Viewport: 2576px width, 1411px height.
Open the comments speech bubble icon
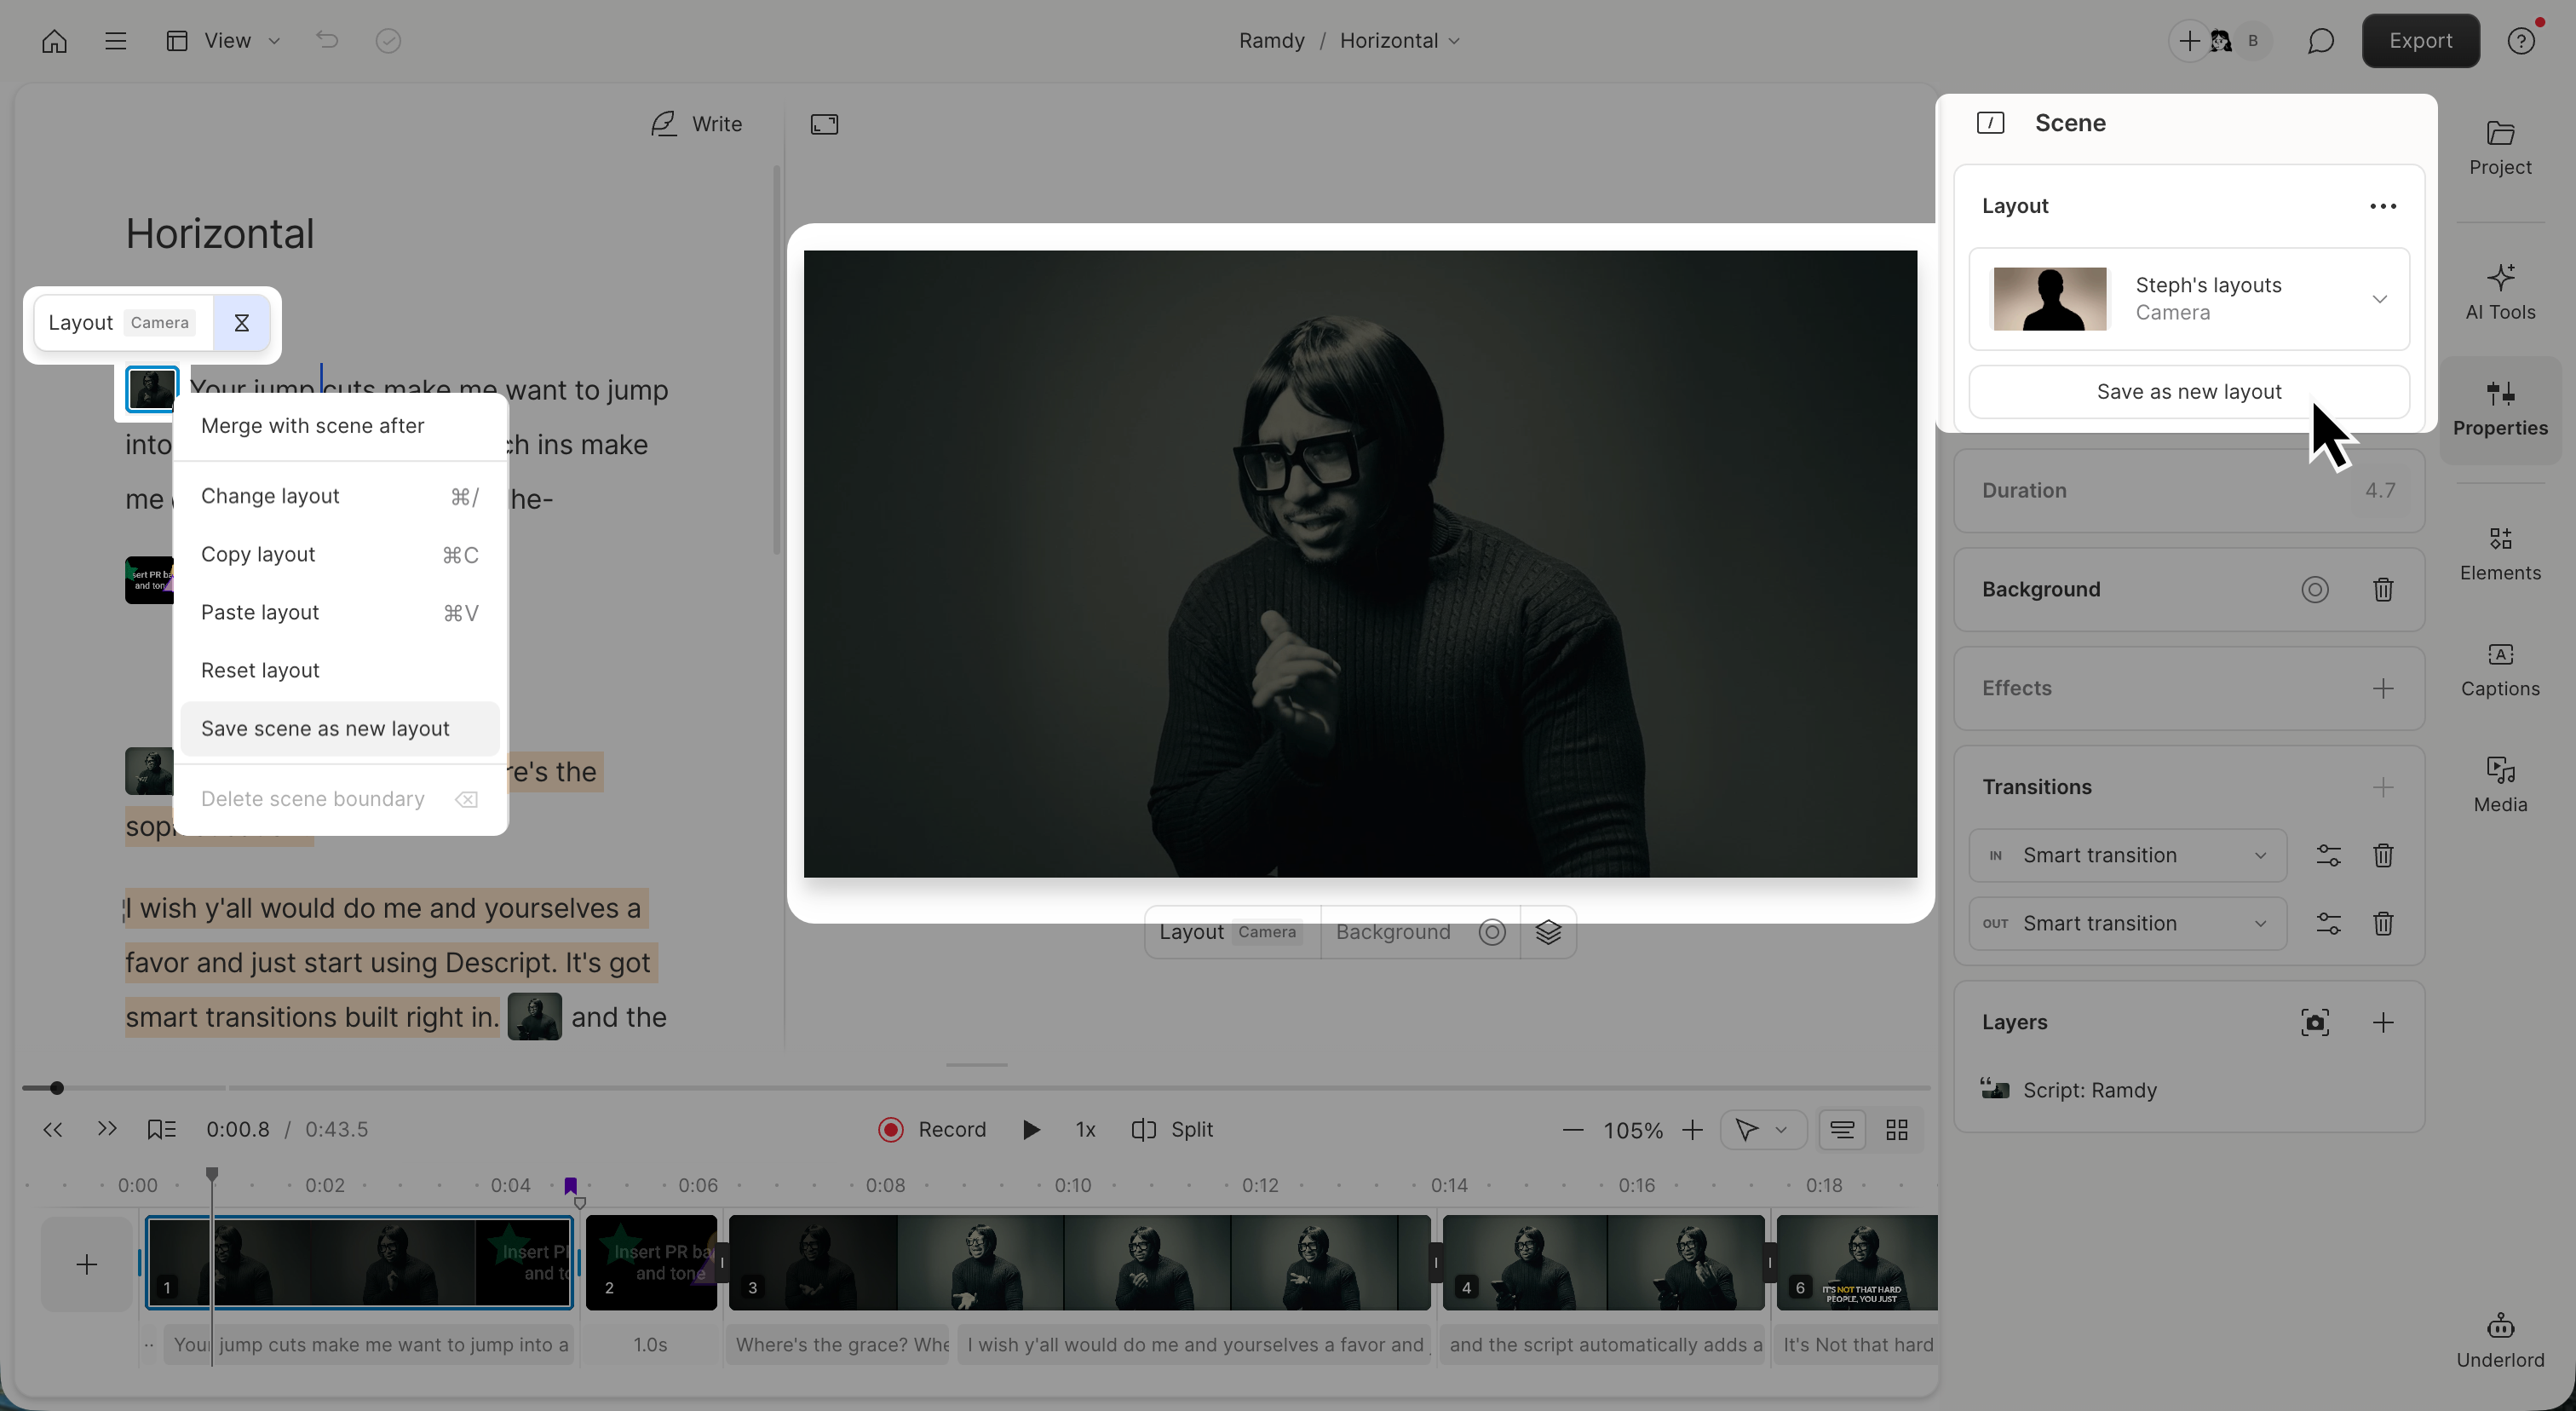tap(2320, 41)
